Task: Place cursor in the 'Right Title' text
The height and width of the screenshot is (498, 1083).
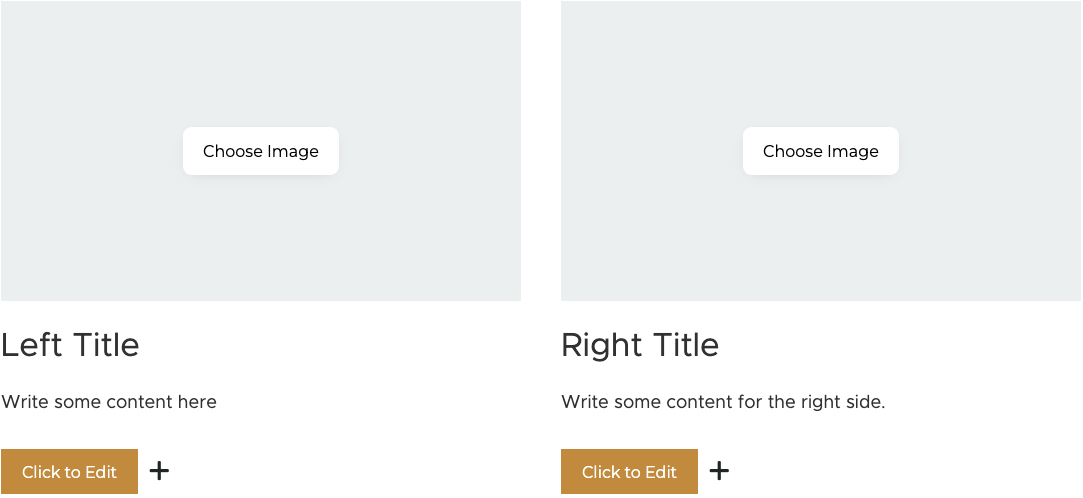Action: pyautogui.click(x=640, y=345)
